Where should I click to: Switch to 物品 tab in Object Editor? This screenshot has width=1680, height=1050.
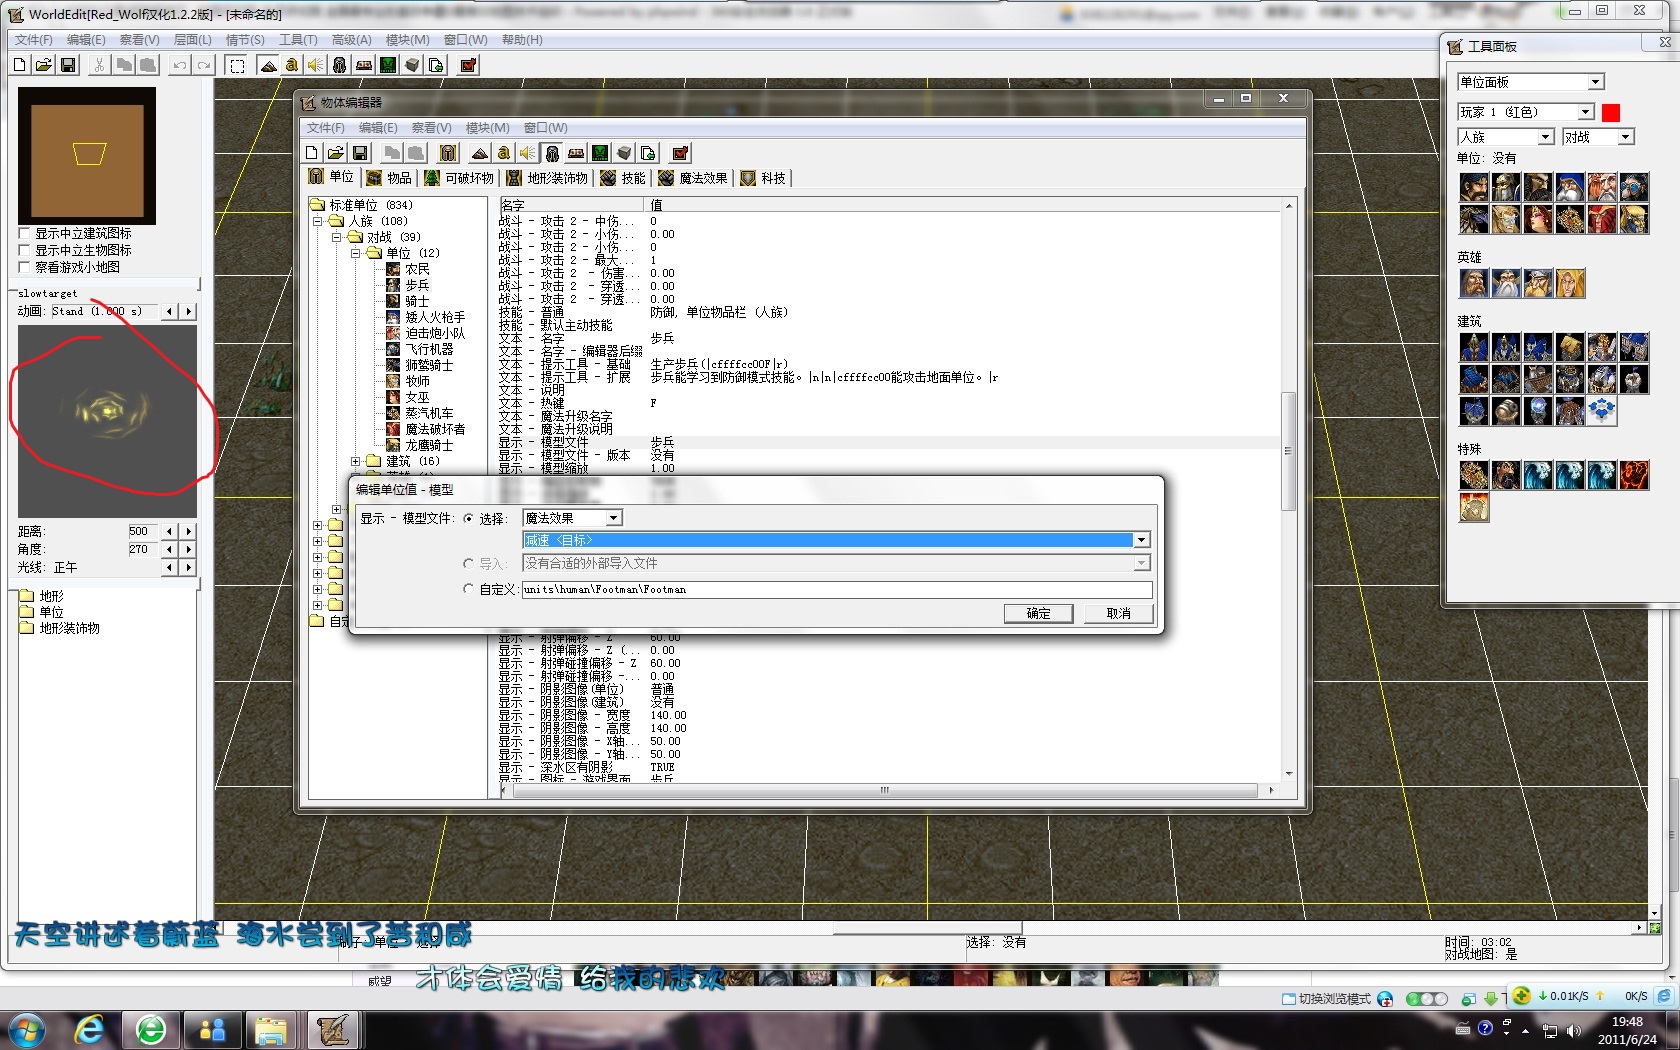click(x=389, y=178)
